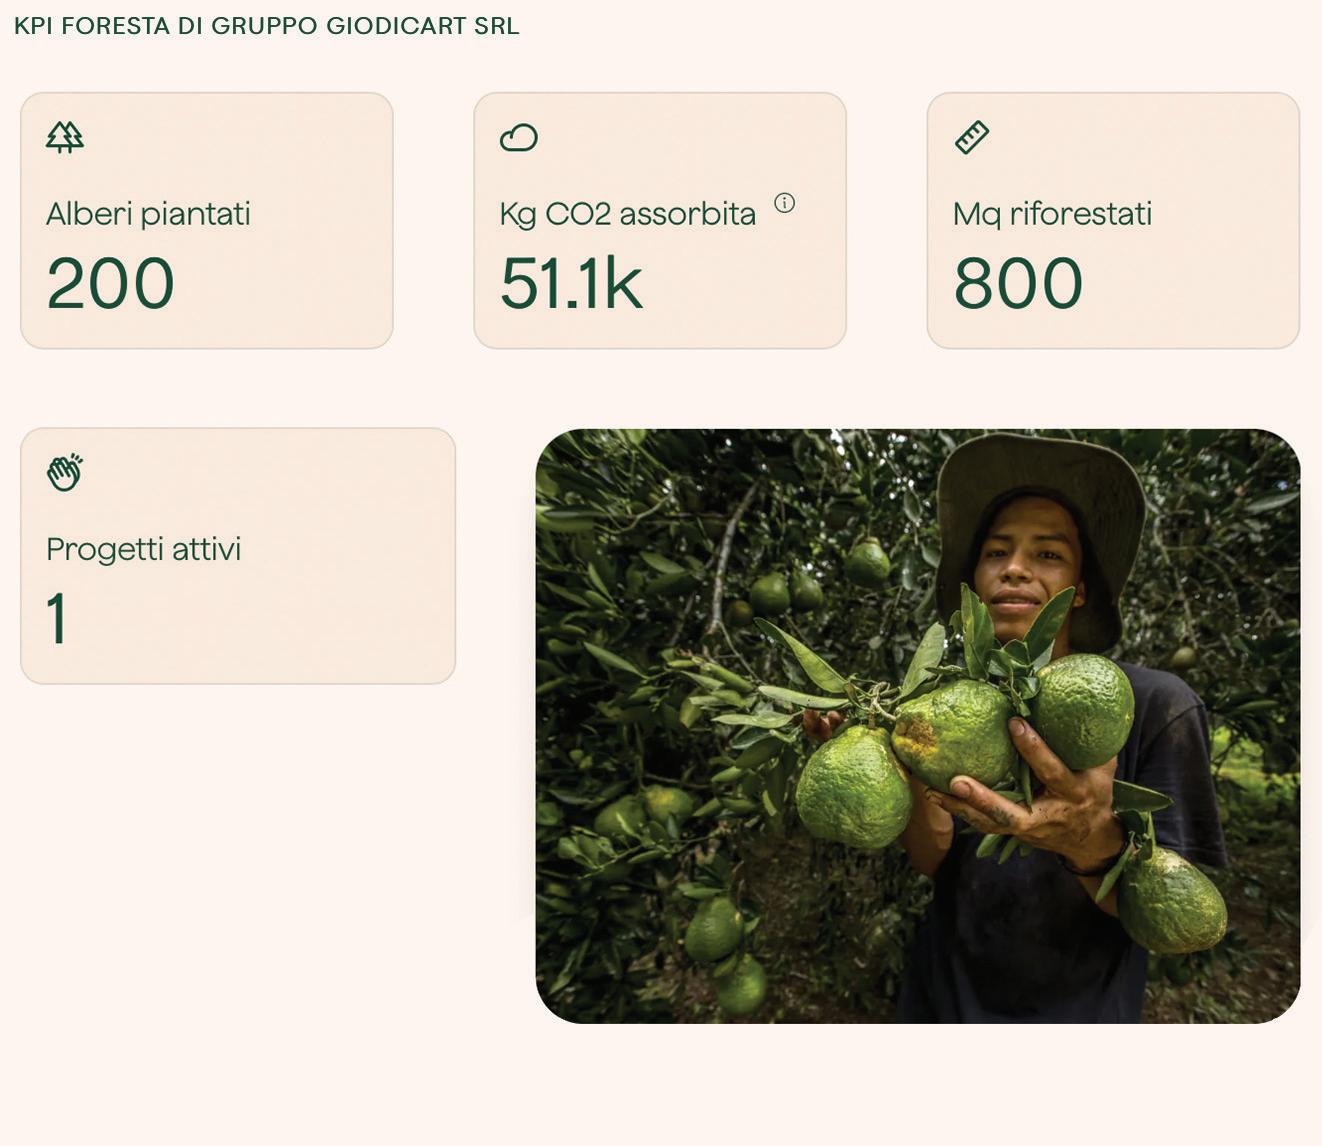Click the cloud icon above Kg CO2 assorbita
The image size is (1322, 1146).
click(x=518, y=137)
